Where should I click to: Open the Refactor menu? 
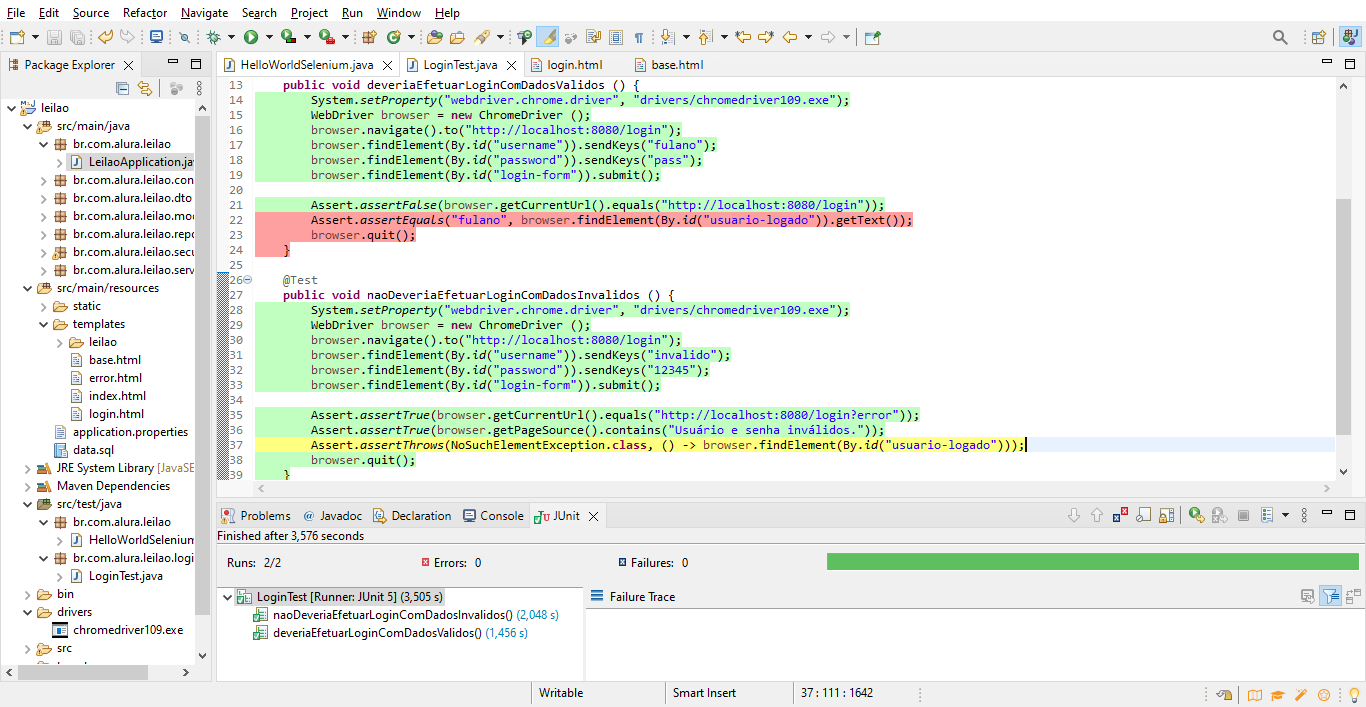[x=145, y=13]
